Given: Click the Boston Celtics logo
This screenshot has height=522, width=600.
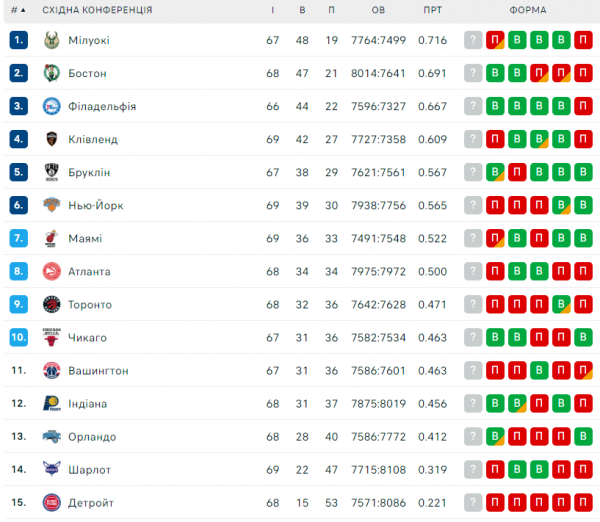Looking at the screenshot, I should 52,73.
